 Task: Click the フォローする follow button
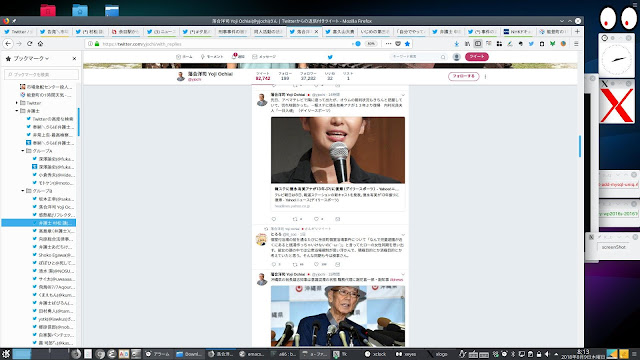click(x=464, y=76)
